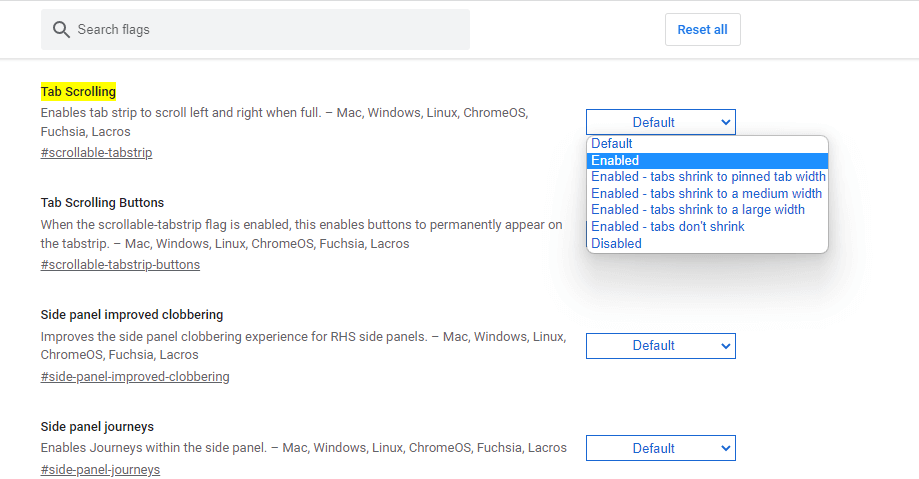Open the #scrollable-tabstrip anchor link
The height and width of the screenshot is (479, 919).
point(96,153)
